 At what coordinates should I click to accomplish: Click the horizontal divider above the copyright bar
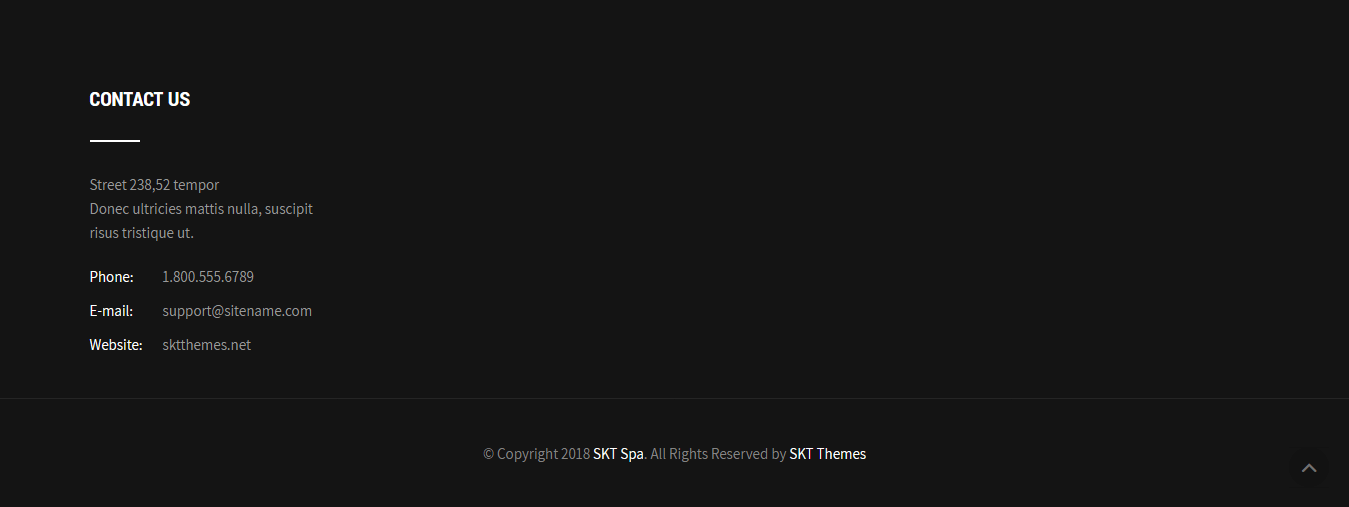[674, 398]
